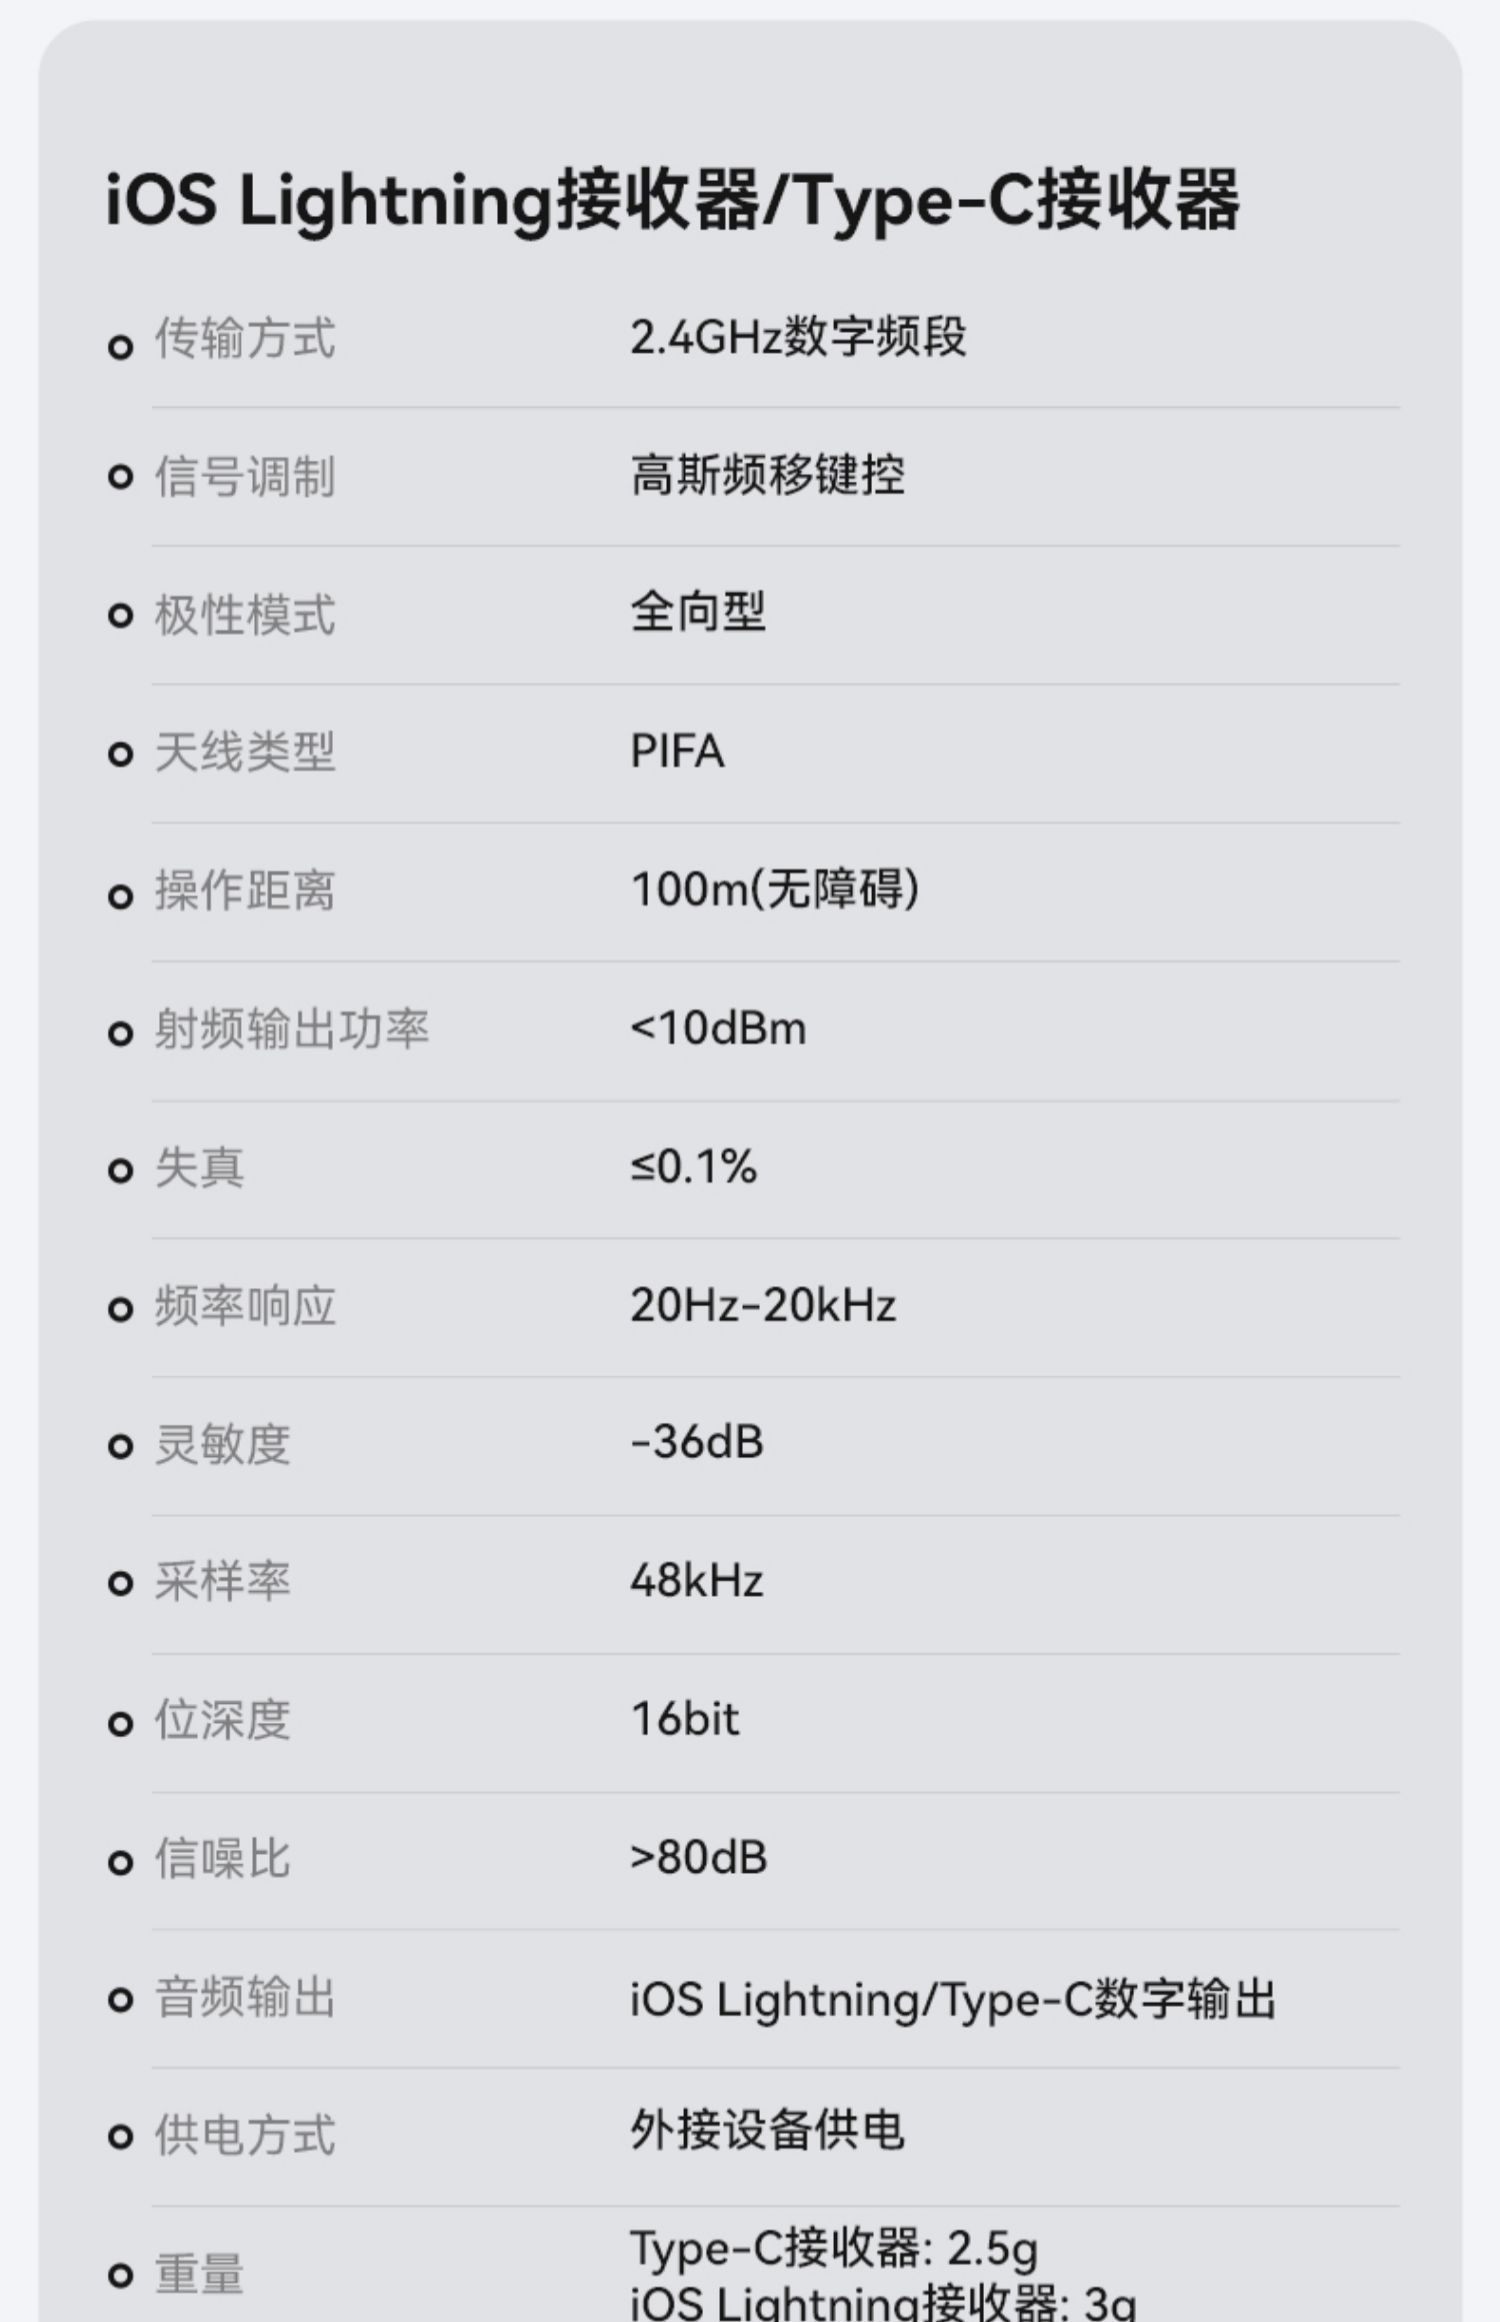
Task: Select the bullet beside 失真
Action: point(120,1170)
